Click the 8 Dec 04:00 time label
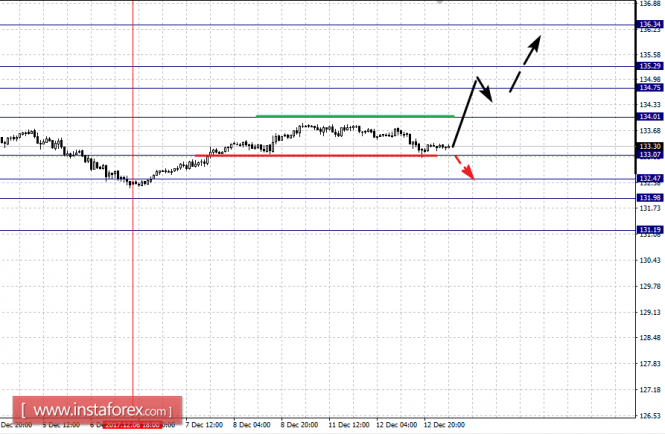665x434 pixels. [251, 425]
